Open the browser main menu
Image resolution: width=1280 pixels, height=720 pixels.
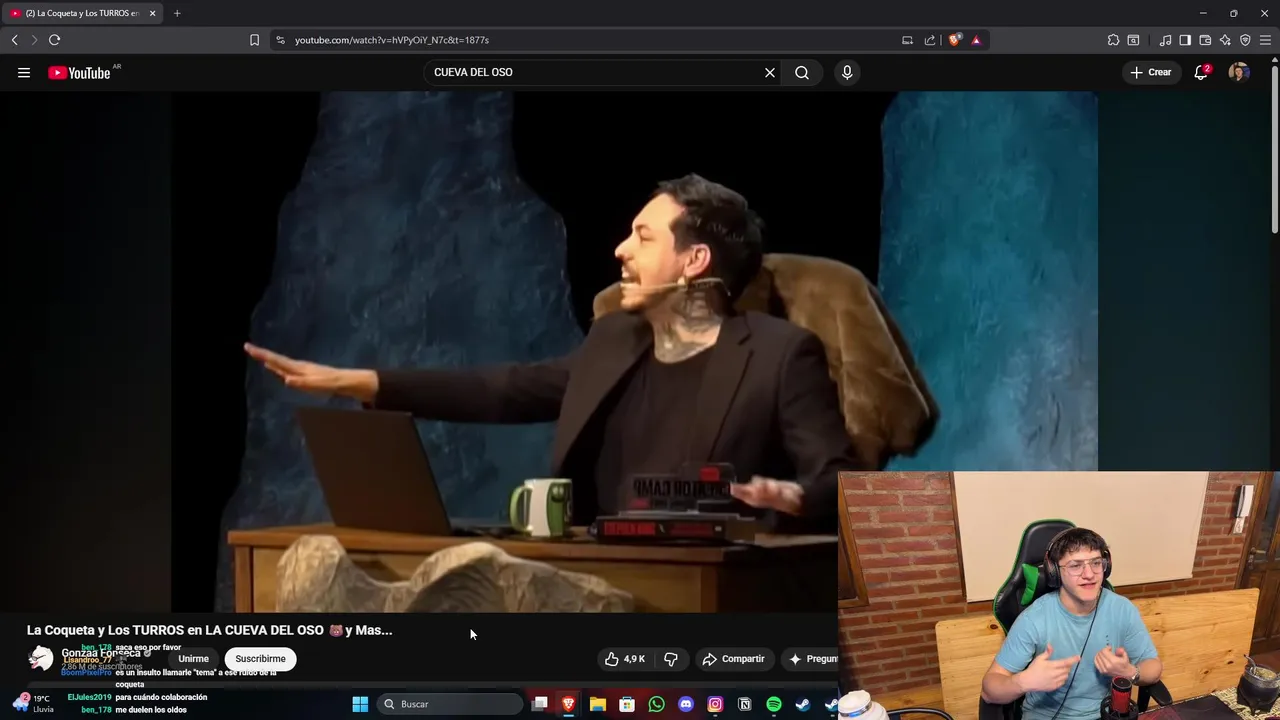pos(1266,40)
